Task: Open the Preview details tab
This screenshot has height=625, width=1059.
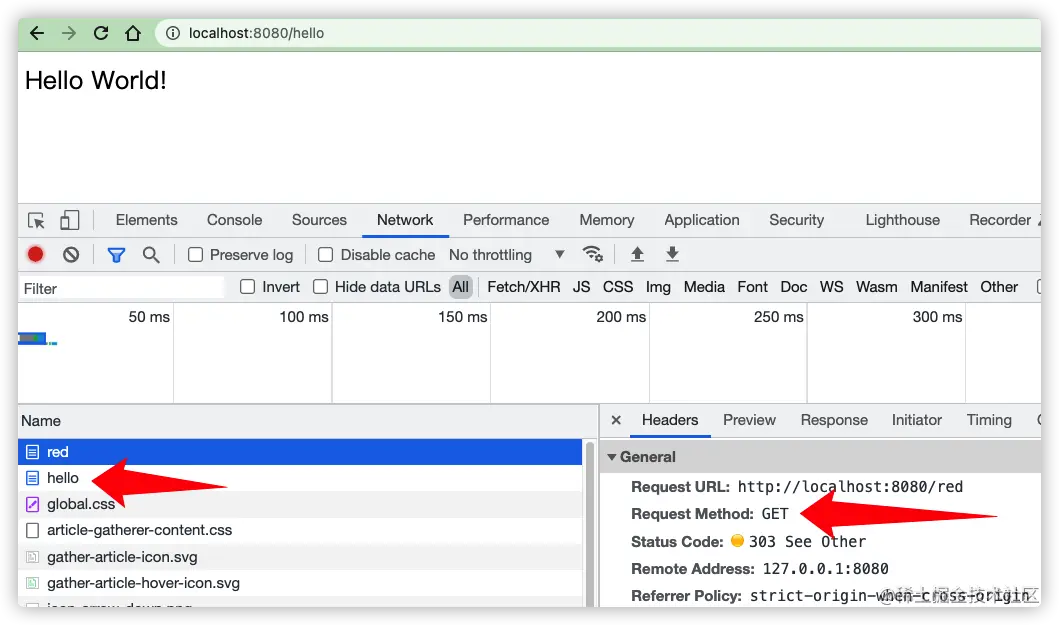Action: point(749,420)
